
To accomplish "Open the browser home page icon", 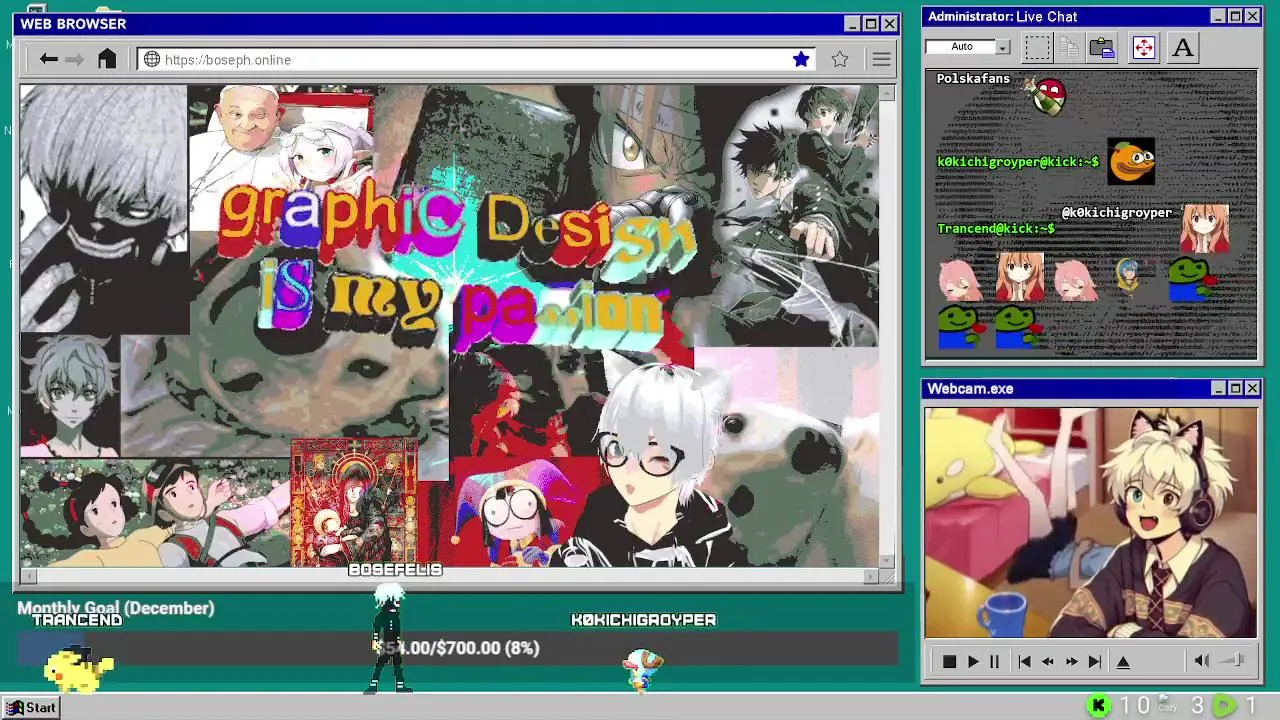I will coord(107,59).
